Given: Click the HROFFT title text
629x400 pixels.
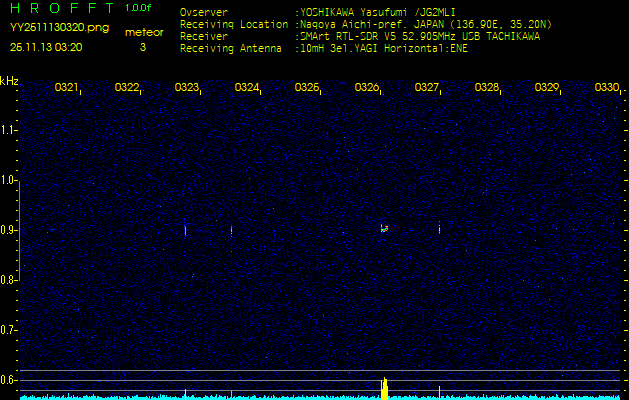Looking at the screenshot, I should [62, 9].
